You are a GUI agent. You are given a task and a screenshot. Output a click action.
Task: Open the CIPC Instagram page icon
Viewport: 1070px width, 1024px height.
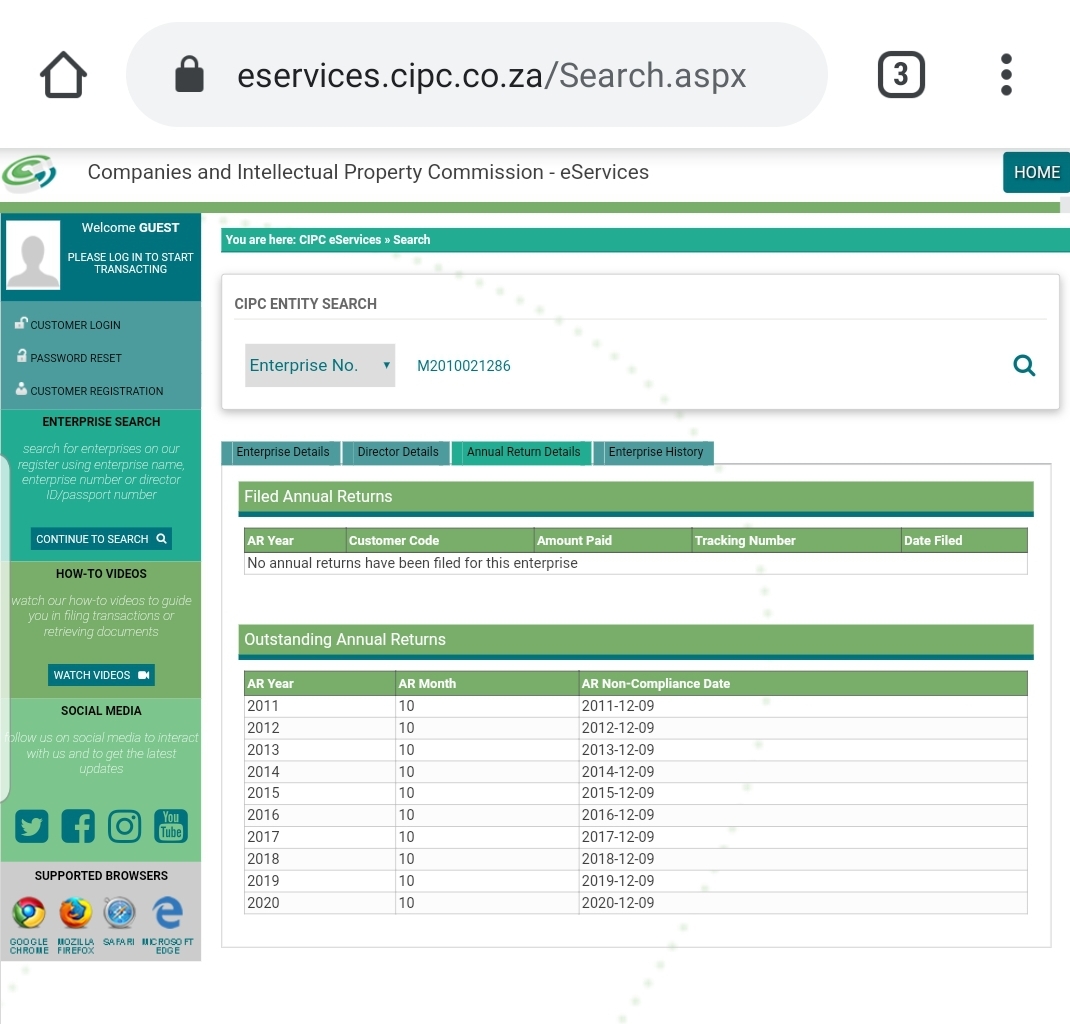124,826
